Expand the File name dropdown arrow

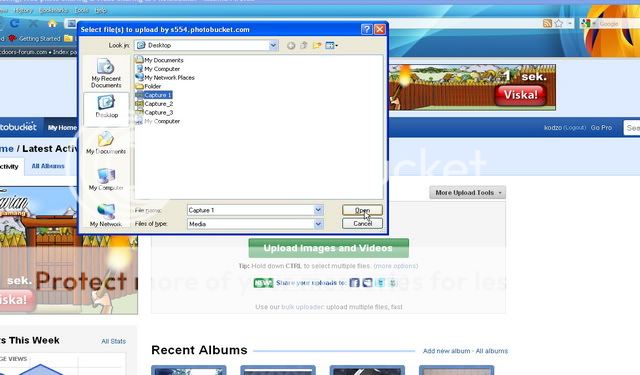318,210
